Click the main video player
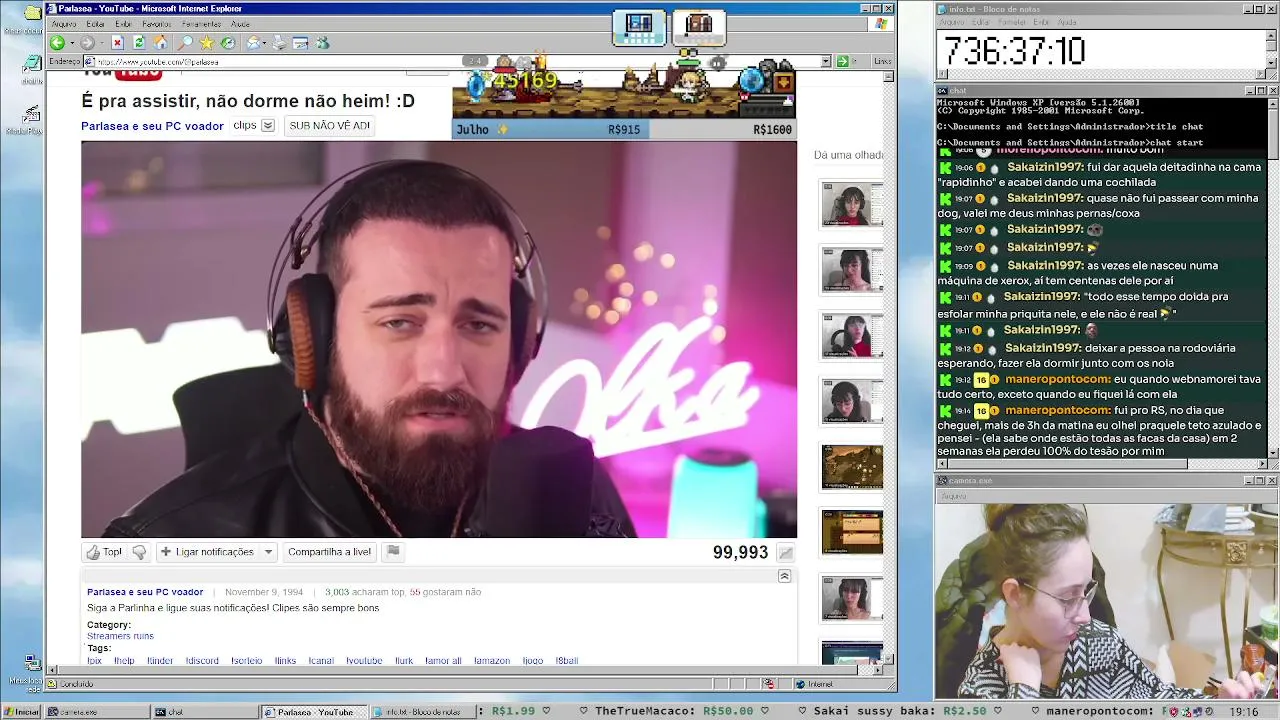The width and height of the screenshot is (1280, 720). point(439,339)
